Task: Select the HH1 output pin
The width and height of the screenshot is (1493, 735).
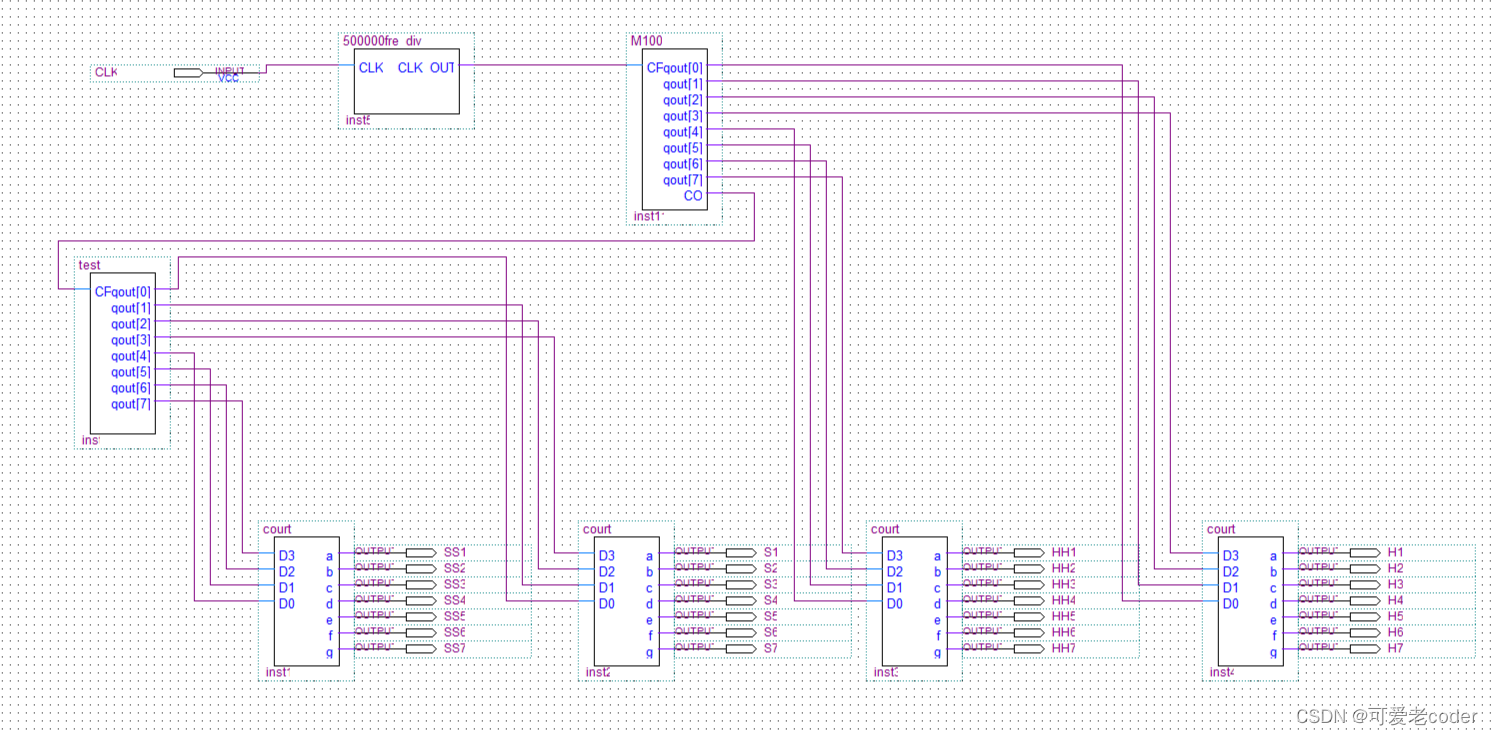Action: [x=1029, y=552]
